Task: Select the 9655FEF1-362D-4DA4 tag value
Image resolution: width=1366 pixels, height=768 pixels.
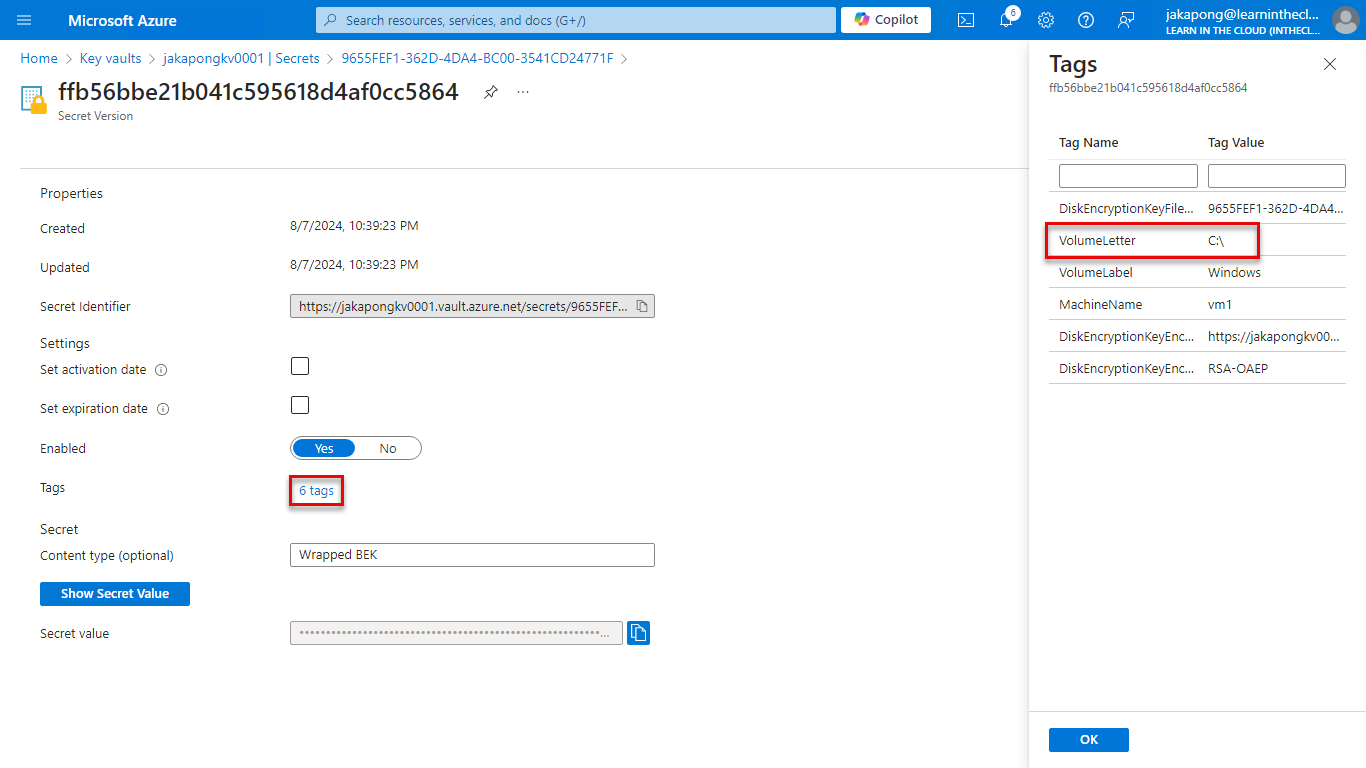Action: 1274,209
